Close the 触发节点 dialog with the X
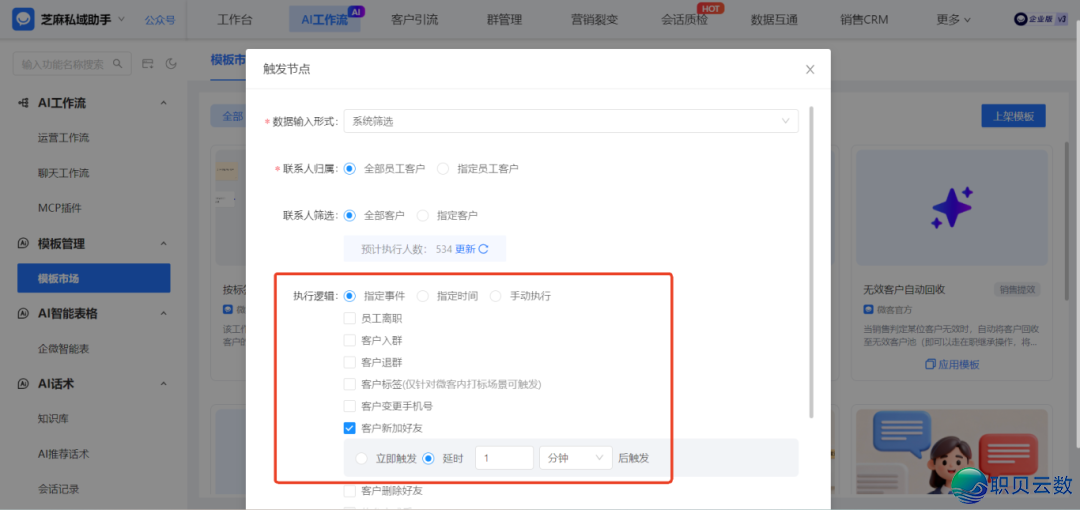Viewport: 1080px width, 510px height. click(810, 69)
